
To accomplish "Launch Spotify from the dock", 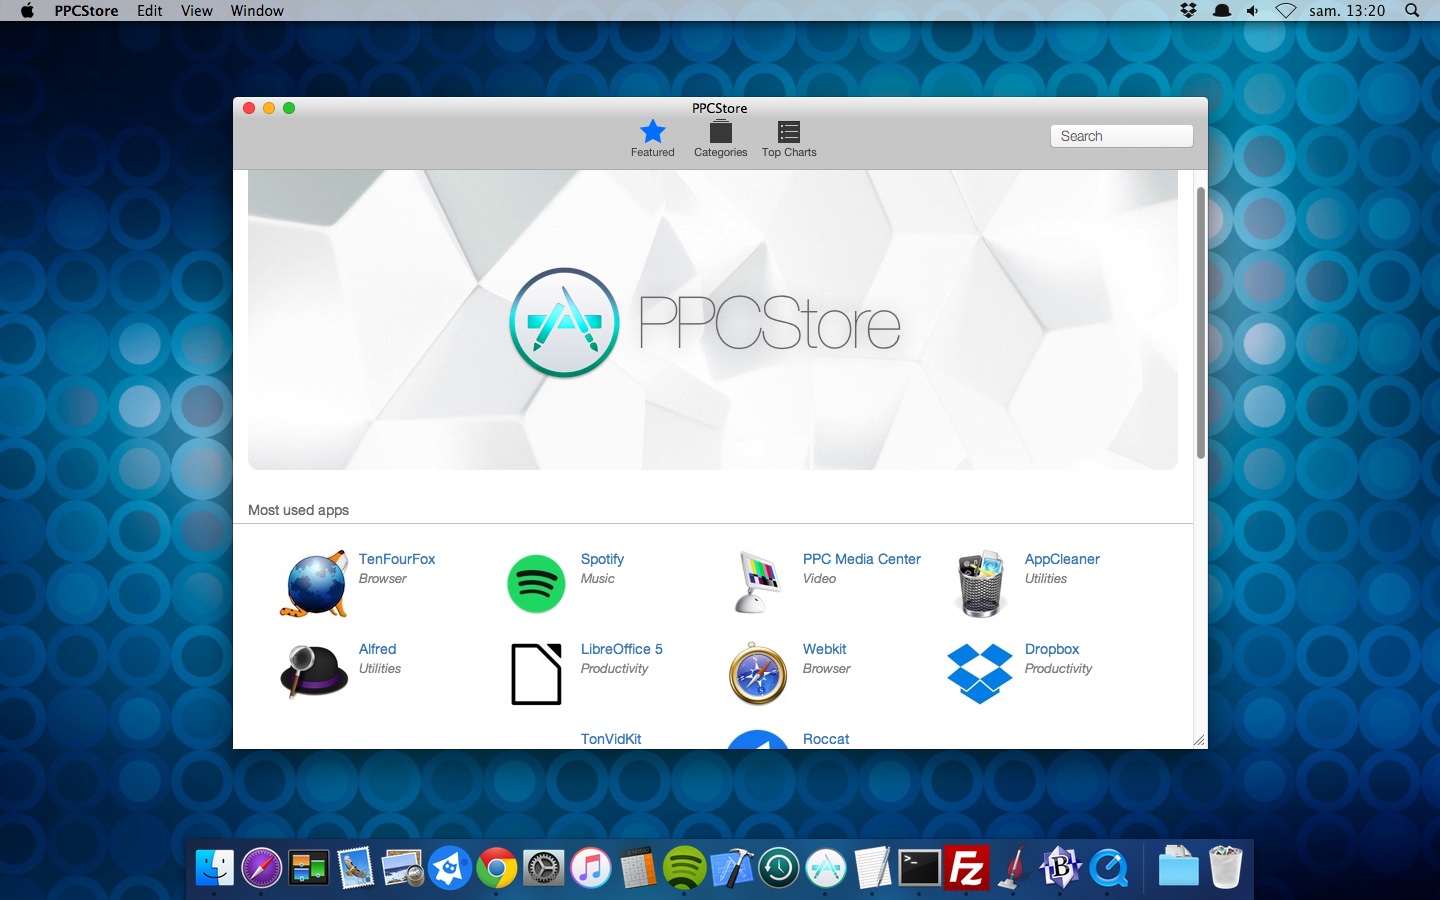I will pos(685,867).
